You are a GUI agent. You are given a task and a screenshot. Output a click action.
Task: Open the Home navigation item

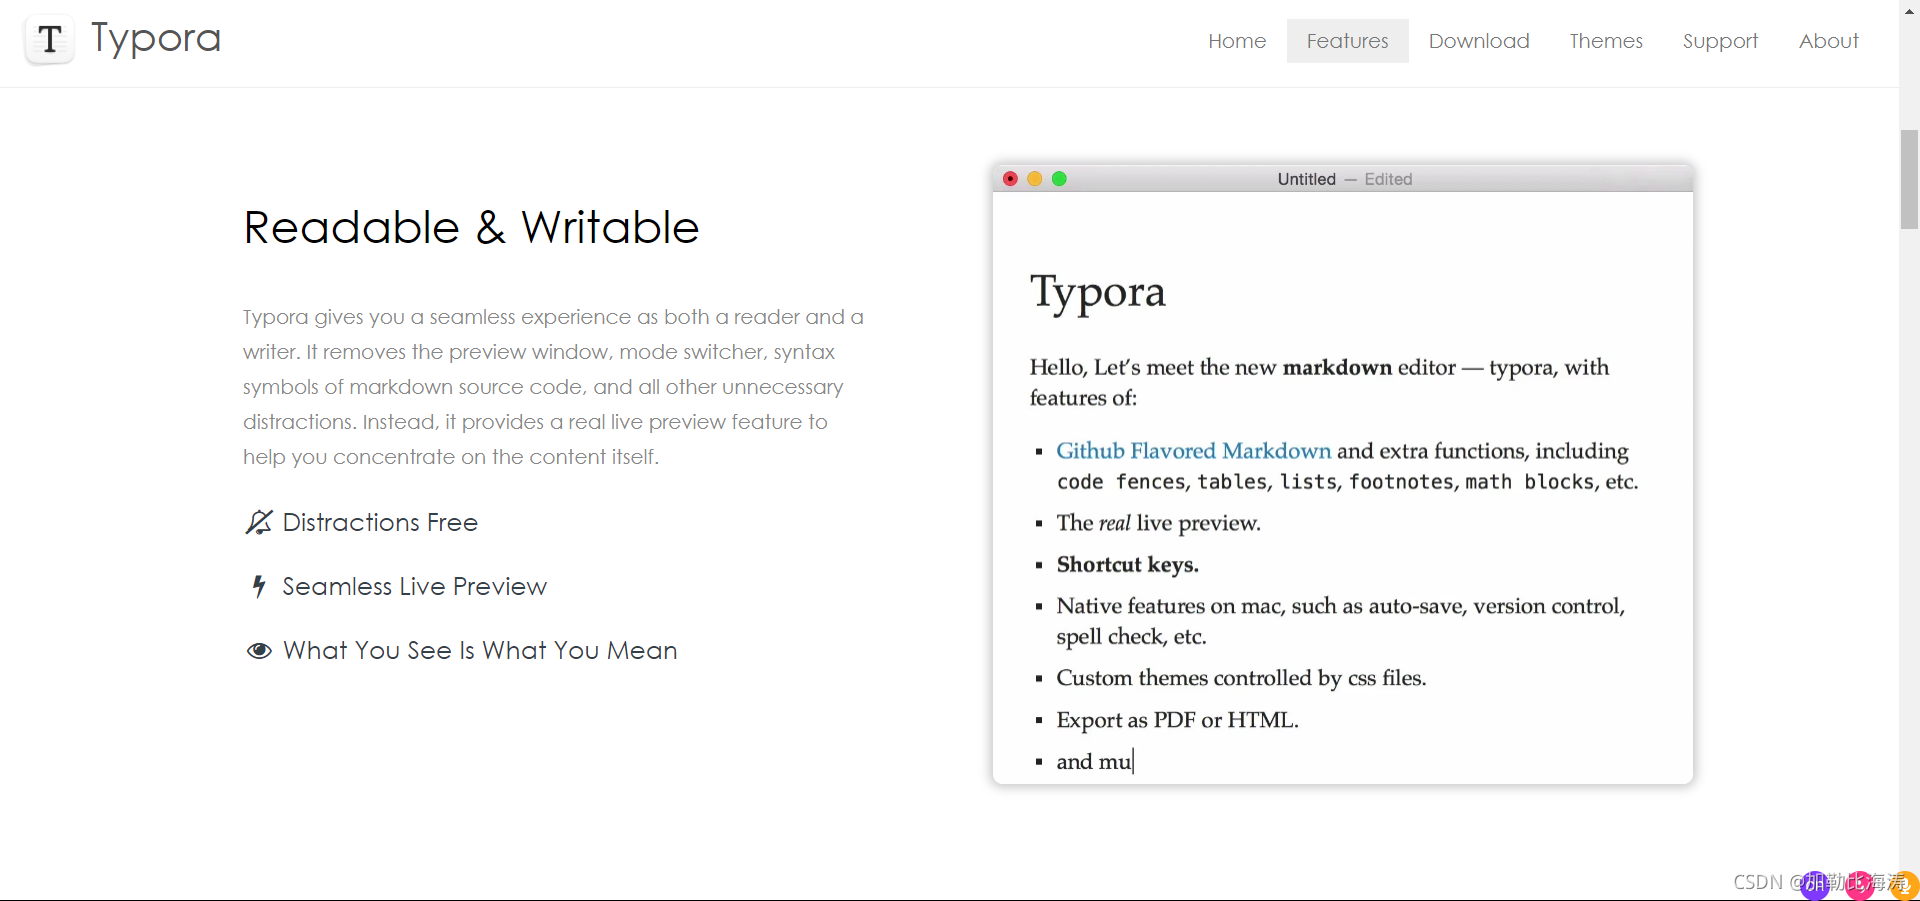coord(1237,41)
